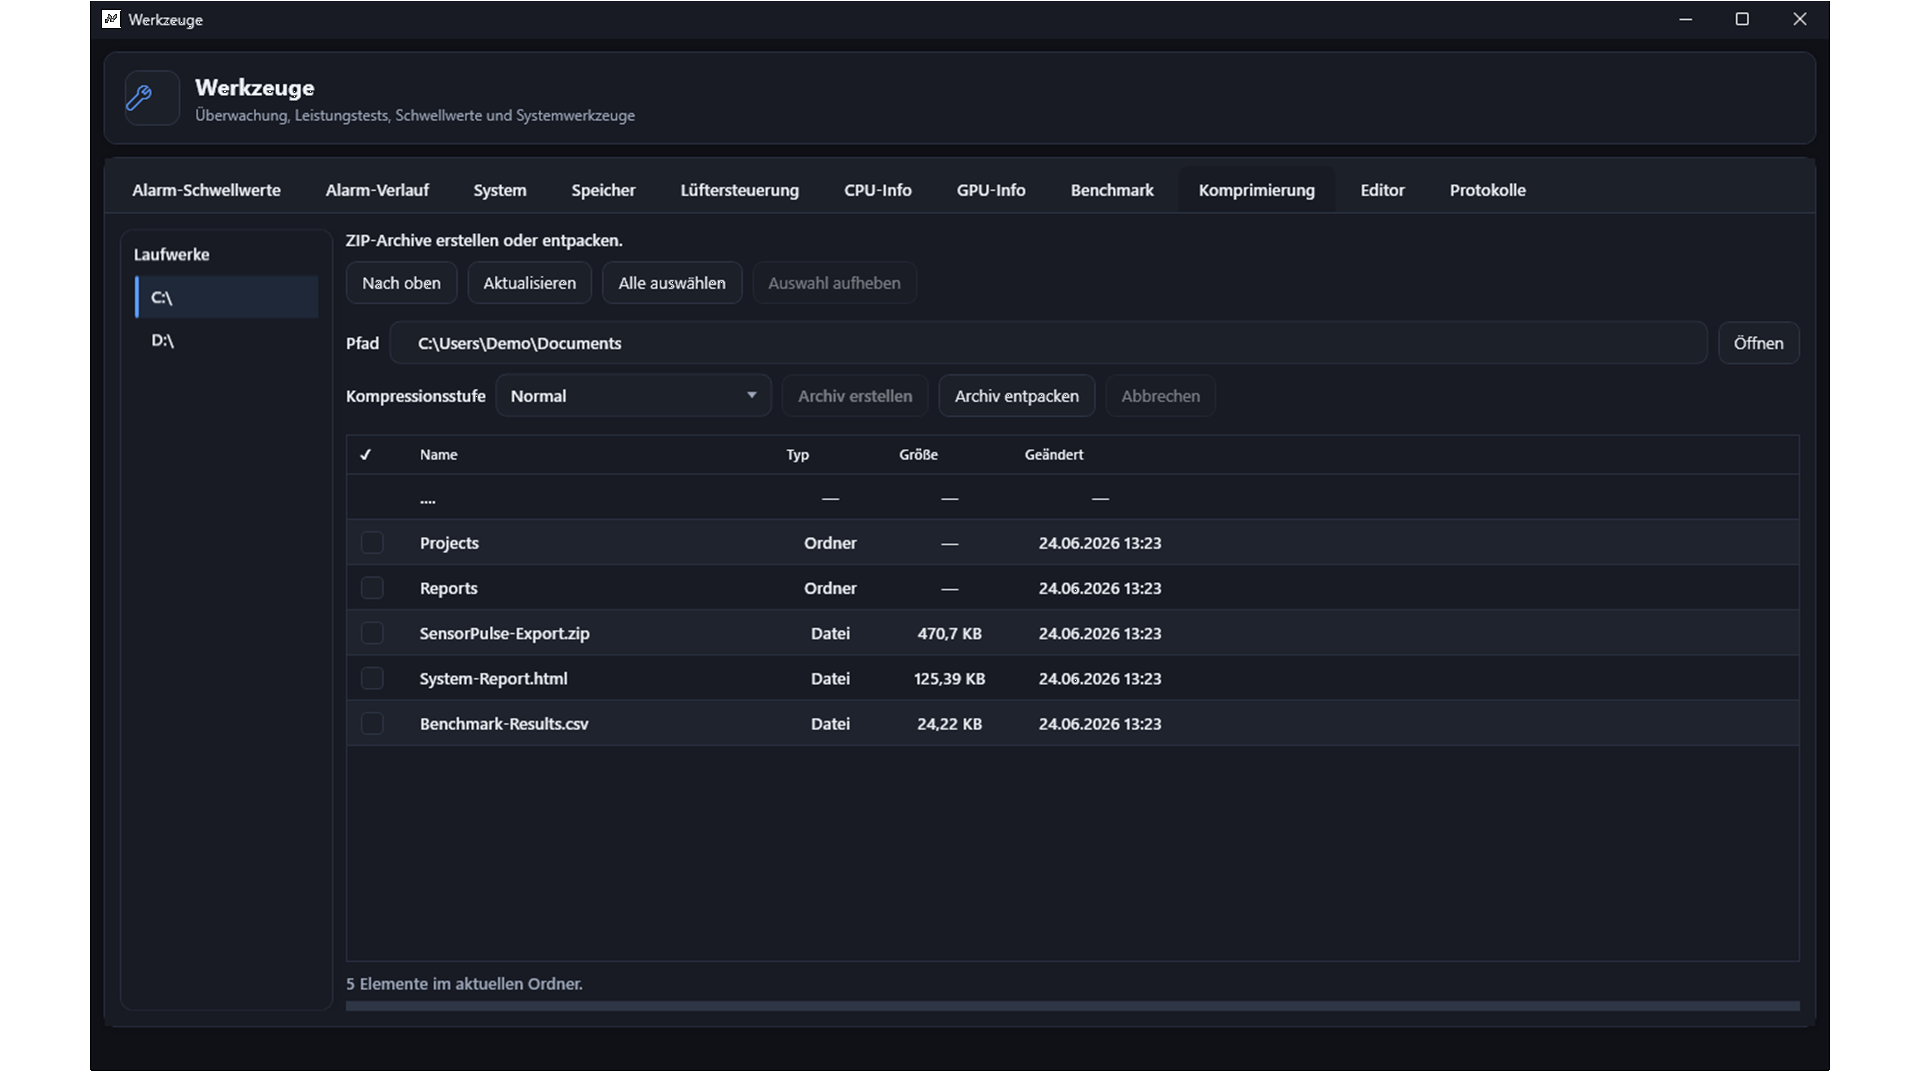Click the app icon in title bar
1920x1080 pixels.
click(111, 19)
